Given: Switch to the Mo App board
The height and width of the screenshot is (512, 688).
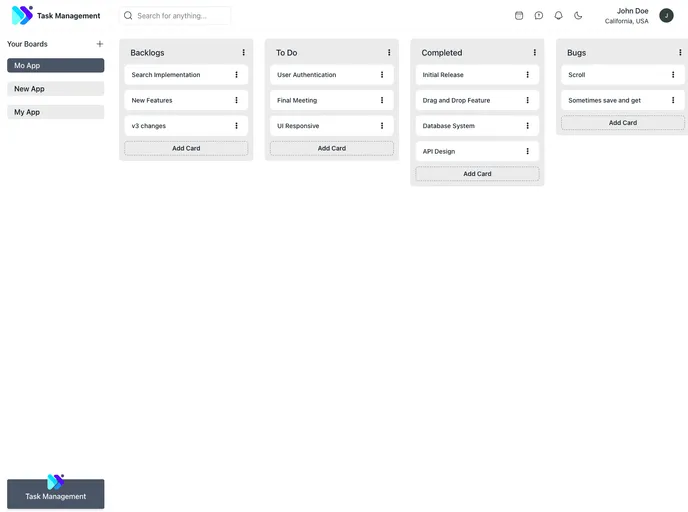Looking at the screenshot, I should point(55,65).
